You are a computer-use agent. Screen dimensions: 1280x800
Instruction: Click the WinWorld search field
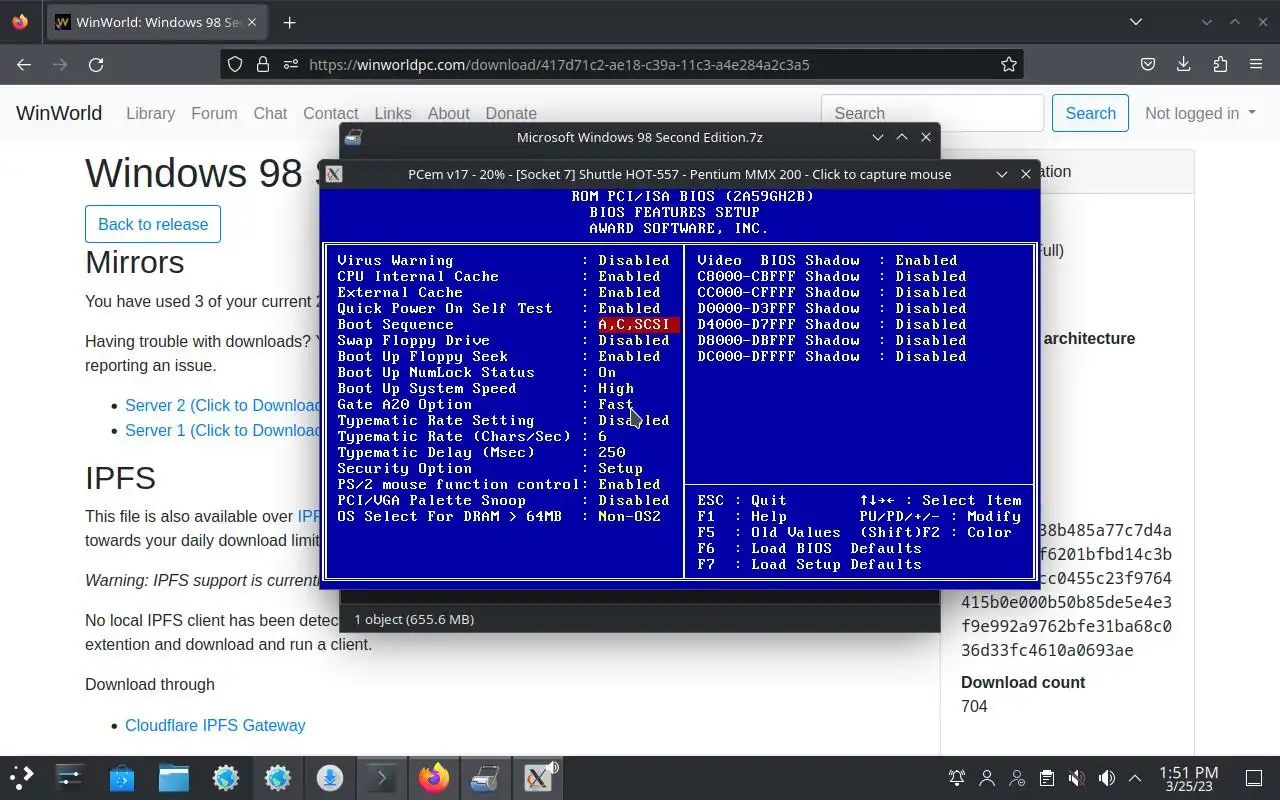tap(932, 113)
